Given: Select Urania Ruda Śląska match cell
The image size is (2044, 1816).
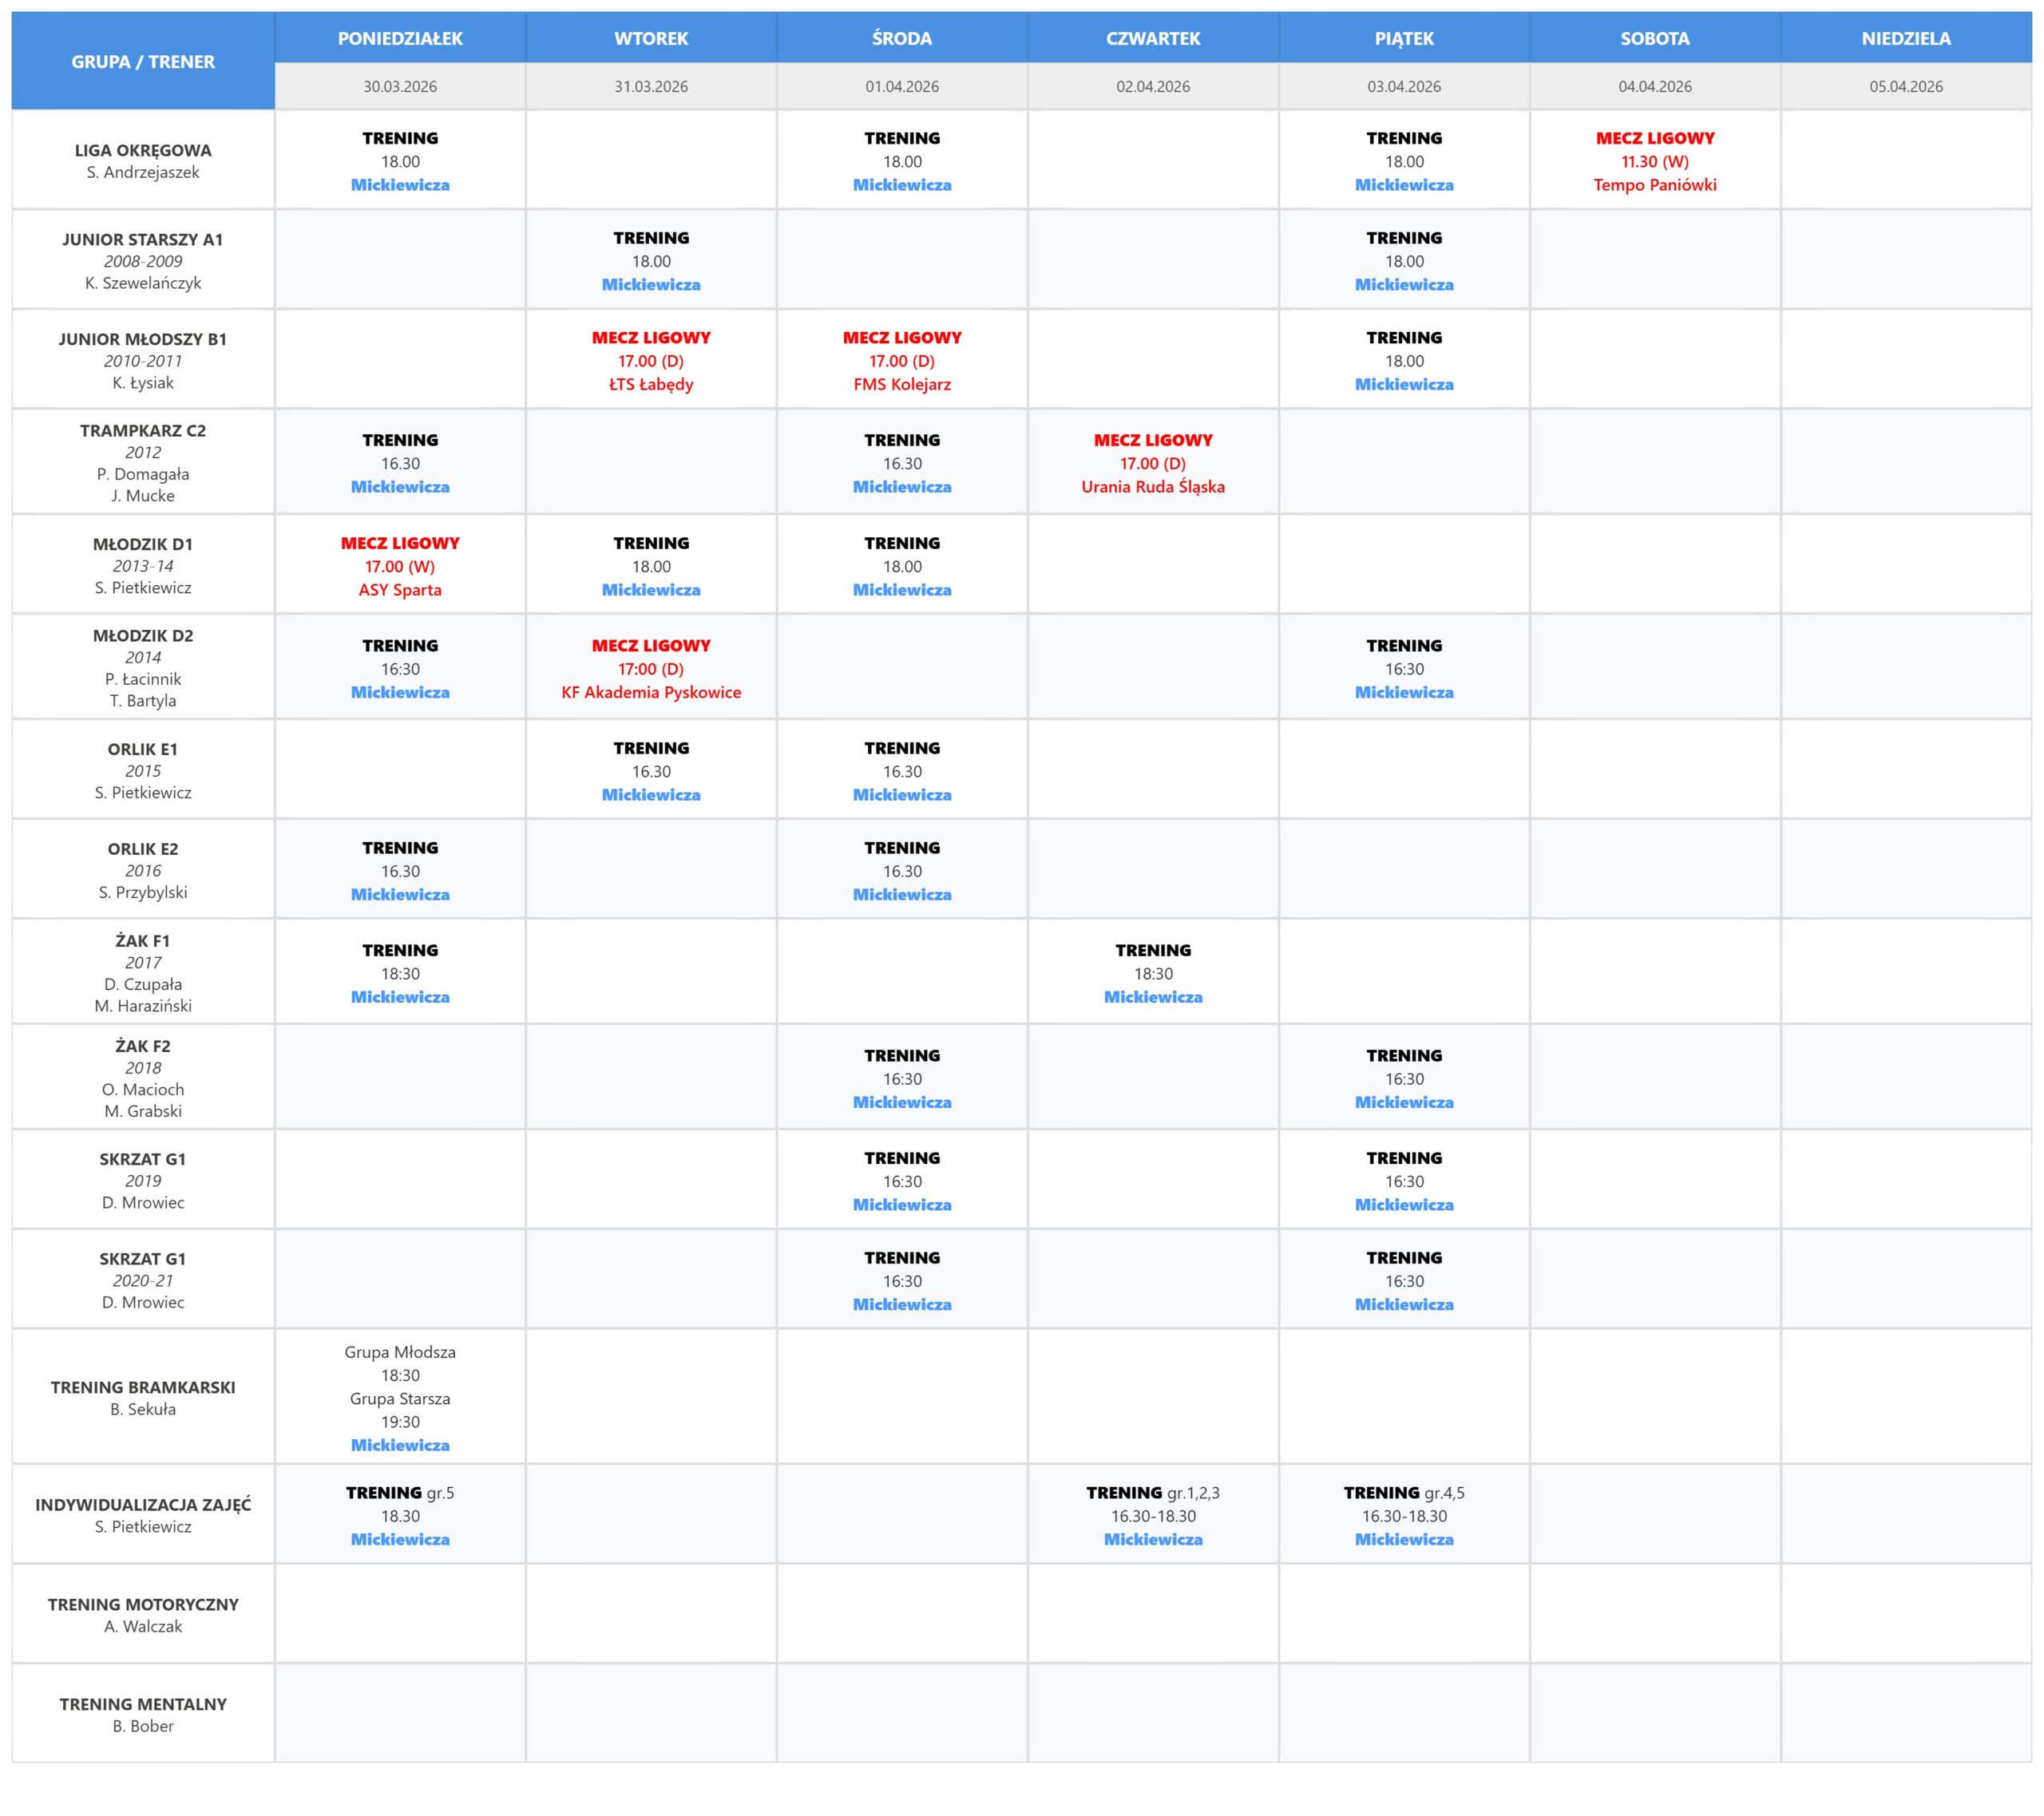Looking at the screenshot, I should tap(1153, 487).
